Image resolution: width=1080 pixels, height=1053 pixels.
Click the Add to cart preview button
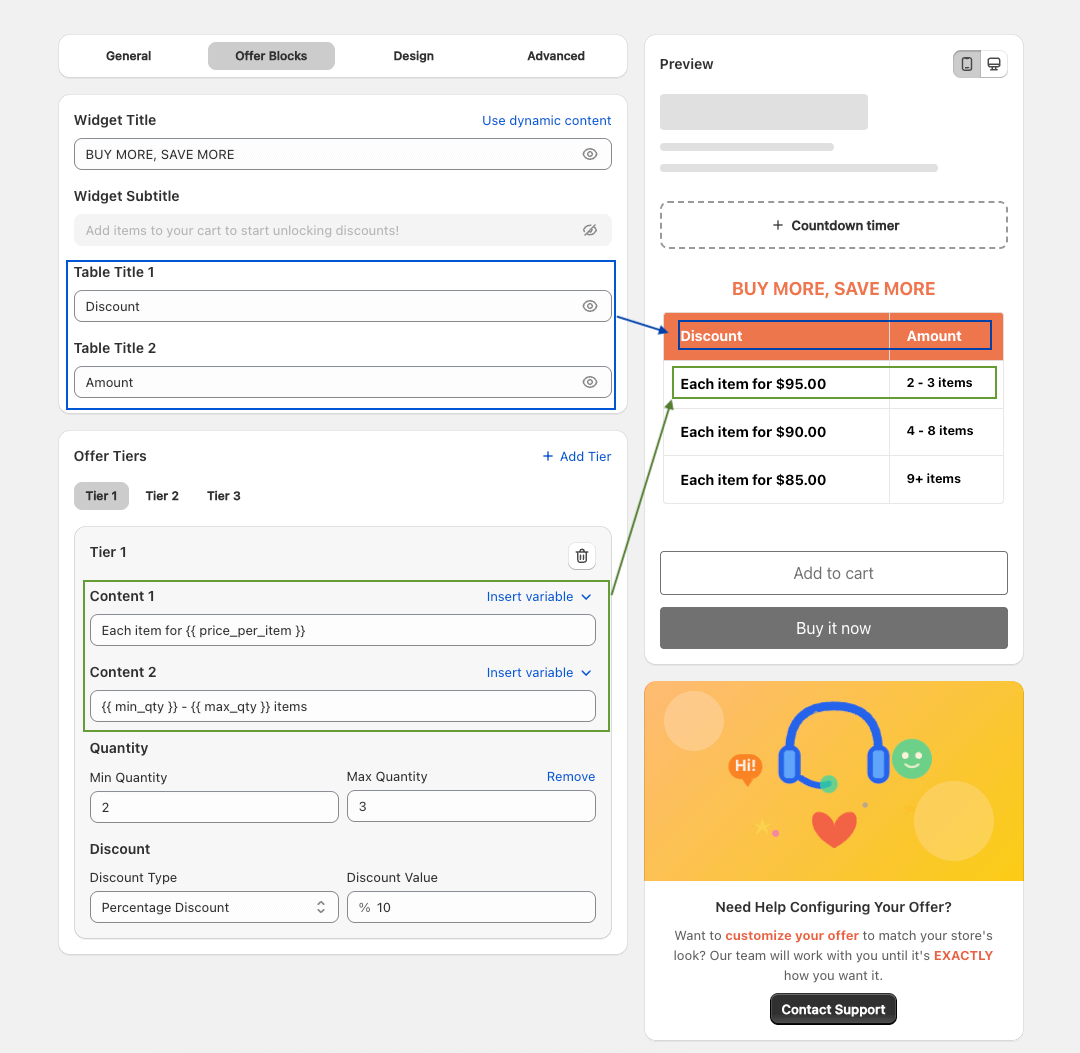pos(833,573)
